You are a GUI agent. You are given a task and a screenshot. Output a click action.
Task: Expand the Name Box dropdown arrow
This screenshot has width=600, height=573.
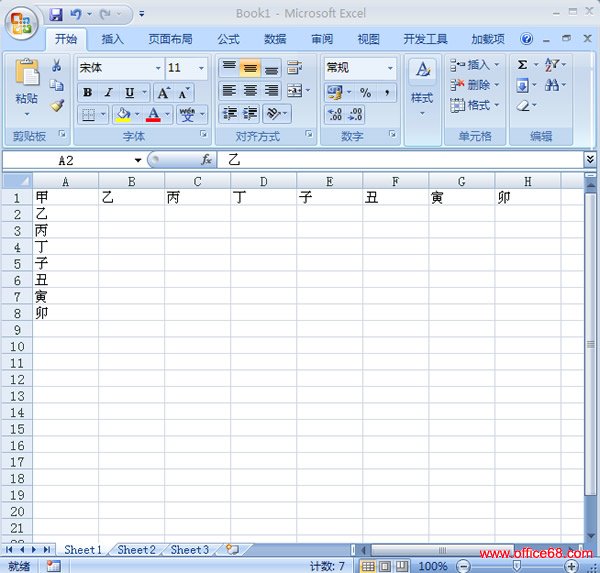pyautogui.click(x=138, y=160)
